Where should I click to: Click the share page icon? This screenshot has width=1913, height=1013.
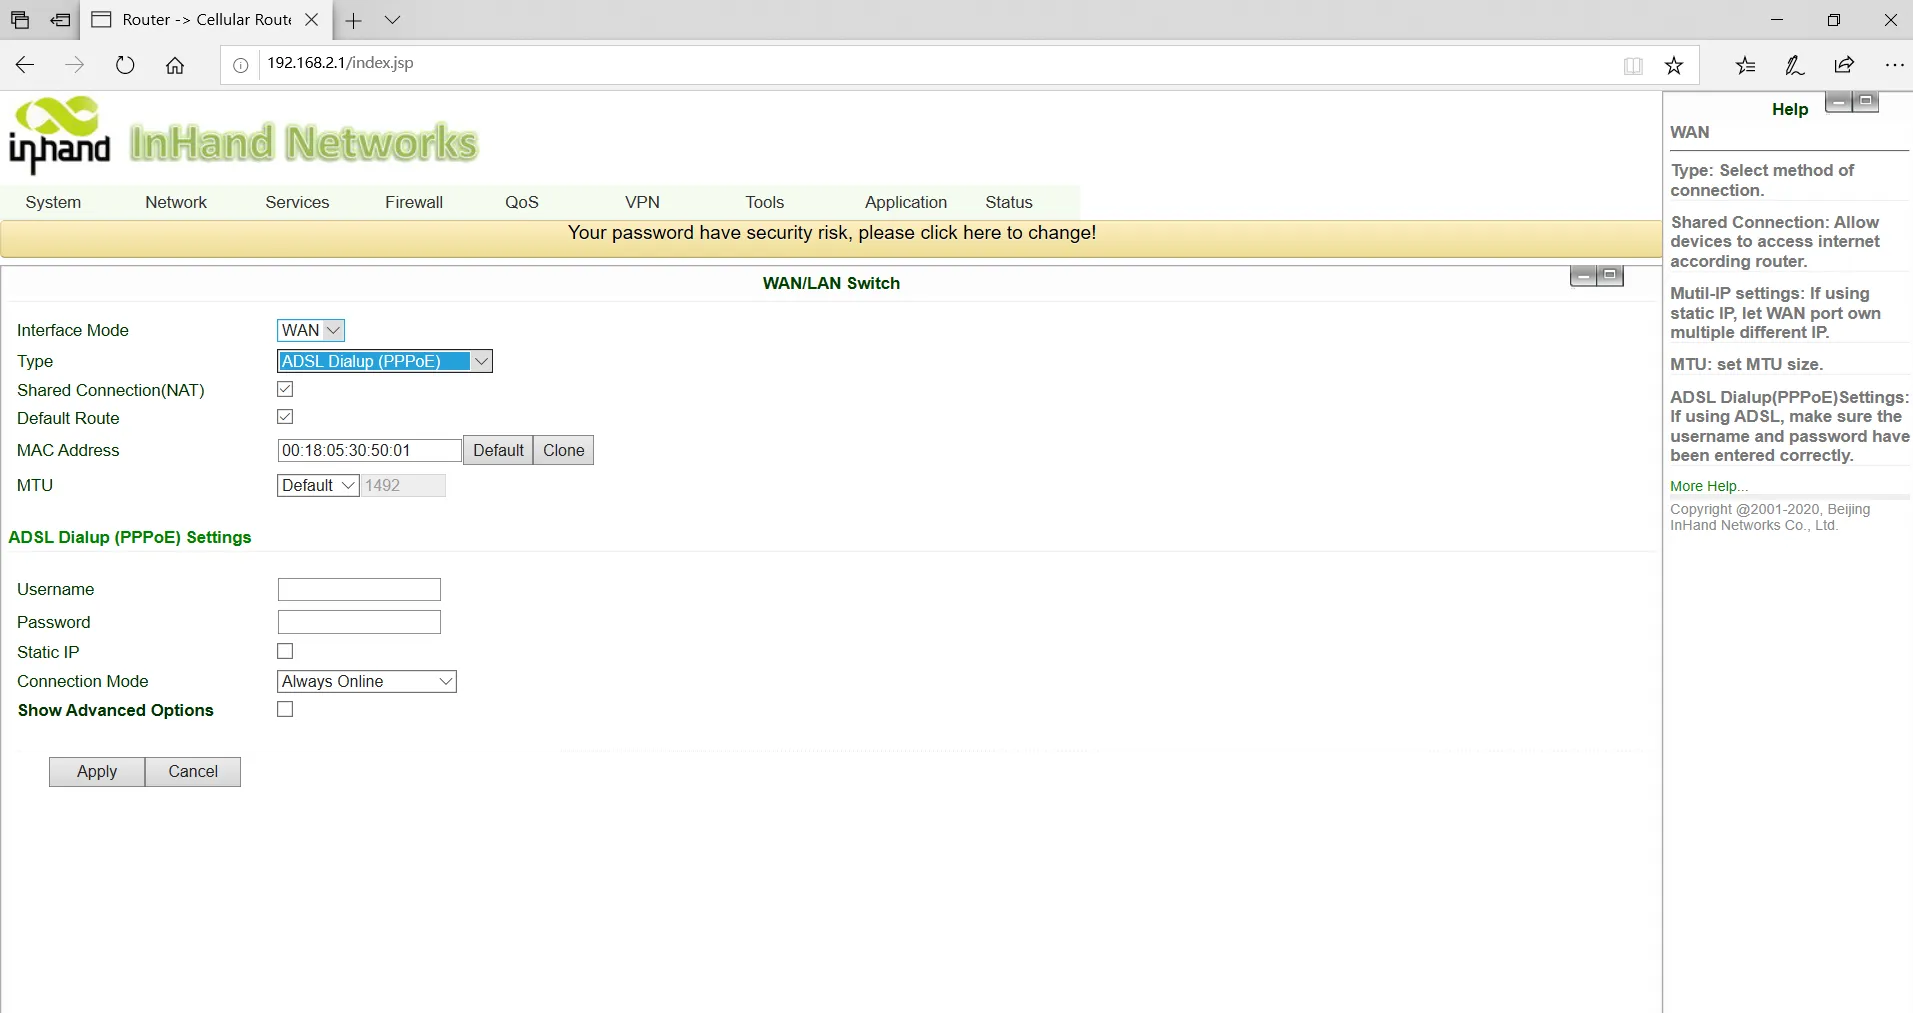point(1844,65)
